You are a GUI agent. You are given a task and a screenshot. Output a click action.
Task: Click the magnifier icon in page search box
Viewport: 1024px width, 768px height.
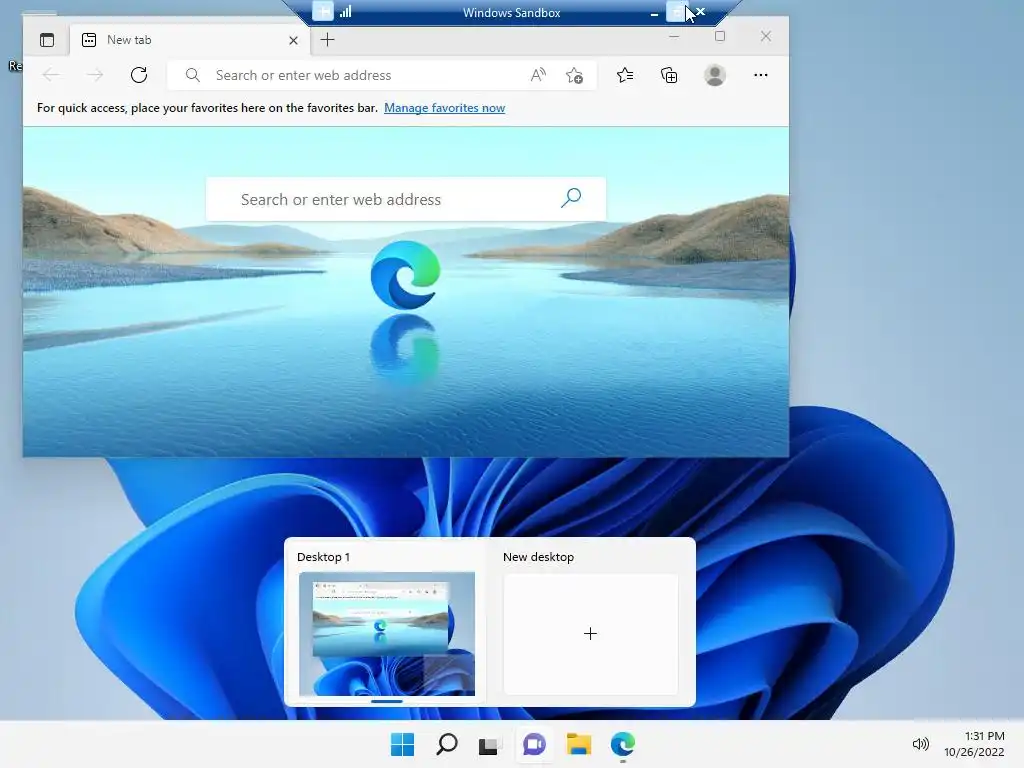coord(571,198)
